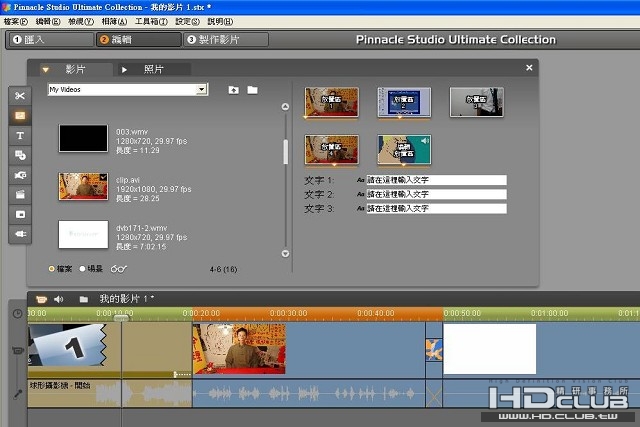Screen dimensions: 640x427
Task: Open the My Videos folder dropdown
Action: [202, 90]
